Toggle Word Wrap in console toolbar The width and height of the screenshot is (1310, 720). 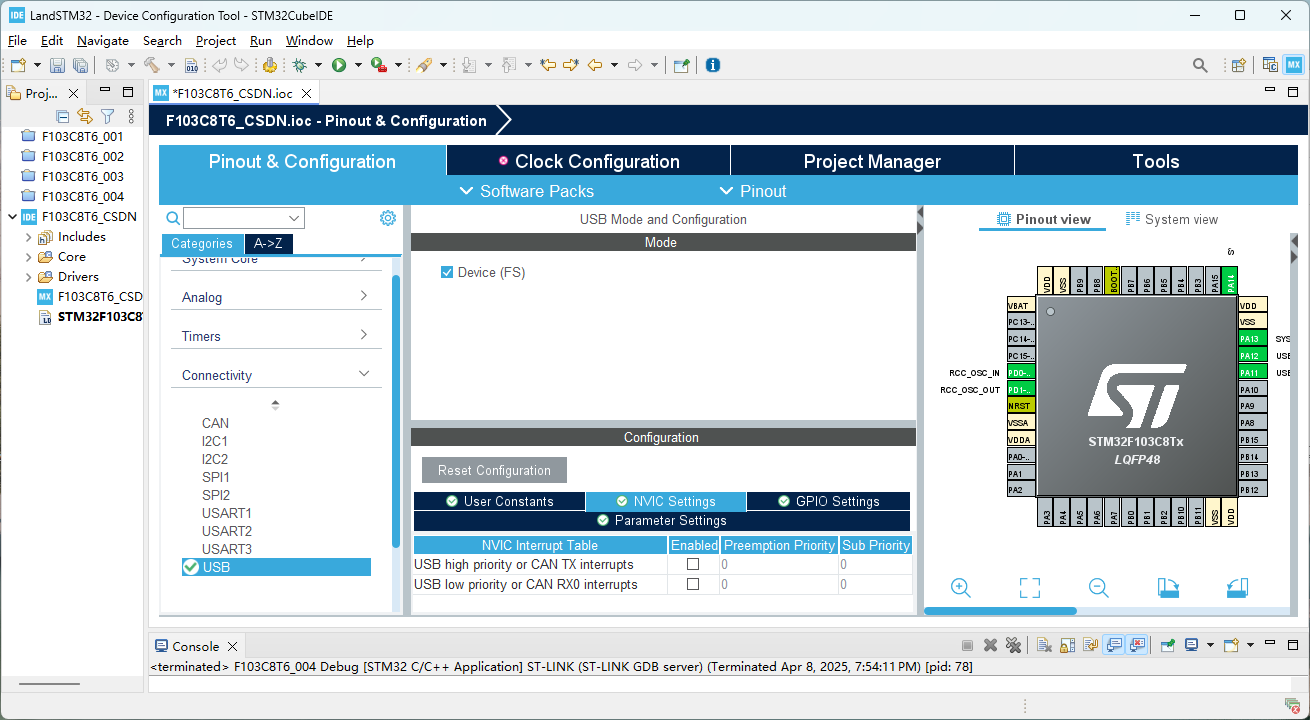tap(1090, 646)
